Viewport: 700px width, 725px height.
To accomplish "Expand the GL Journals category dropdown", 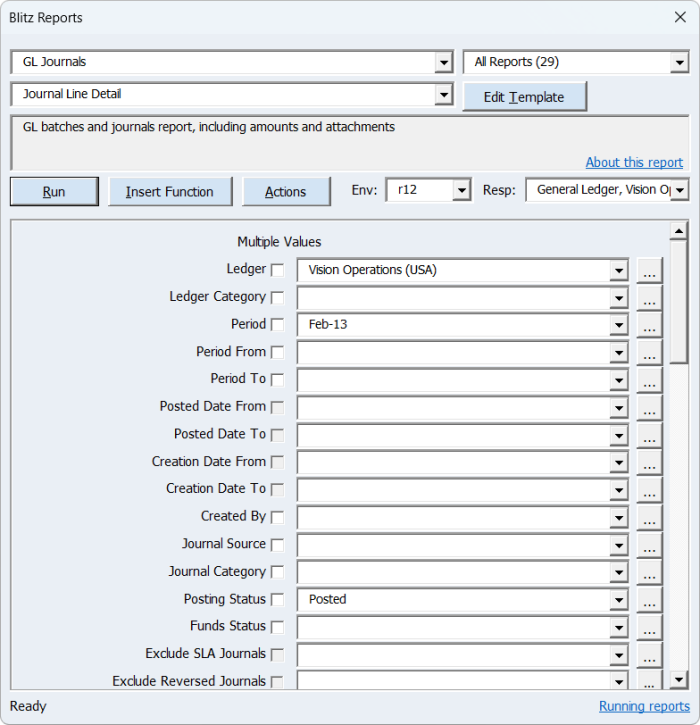I will [443, 62].
